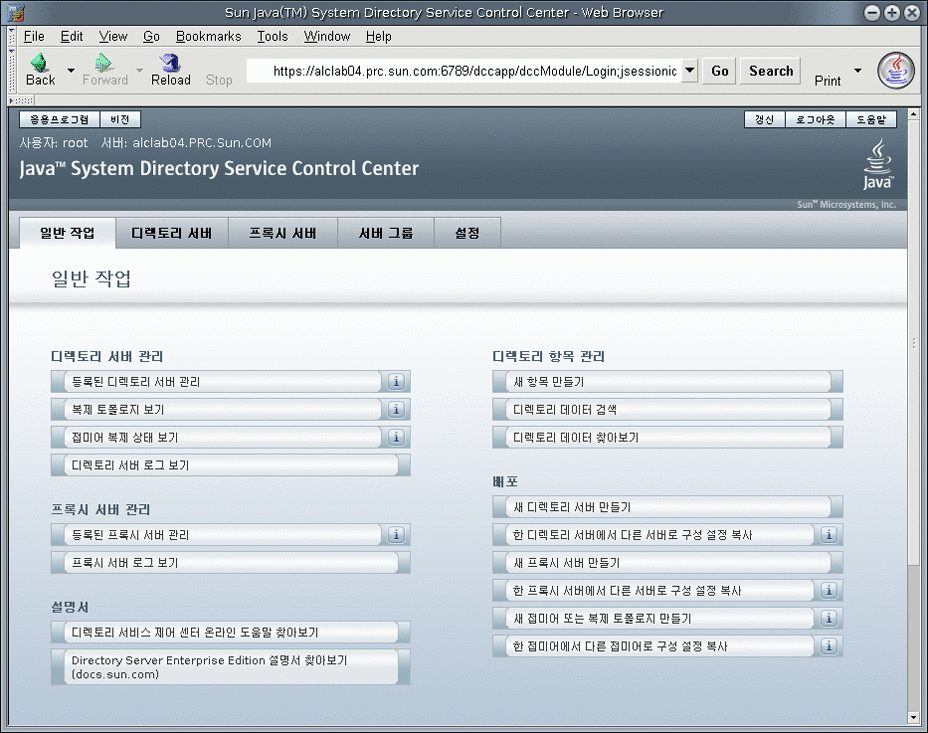This screenshot has height=733, width=928.
Task: Open the Forward history dropdown arrow
Action: pos(140,70)
